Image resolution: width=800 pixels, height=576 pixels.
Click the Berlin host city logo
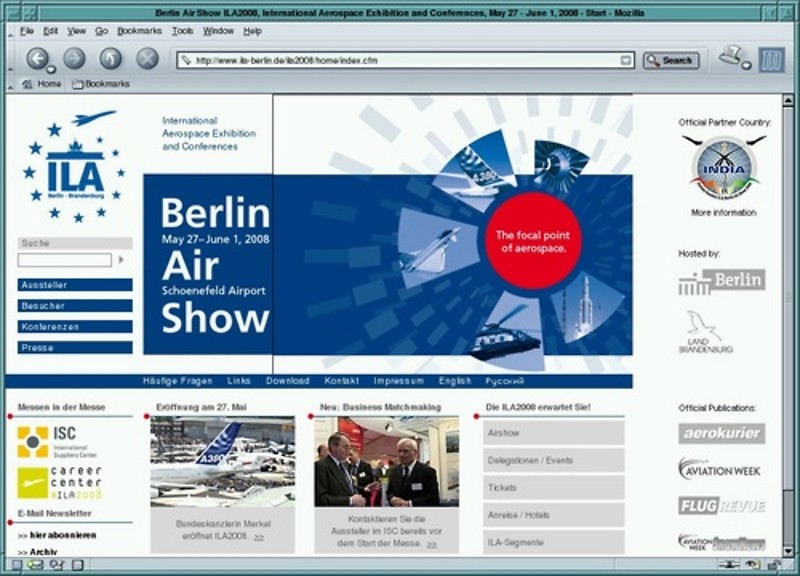722,281
